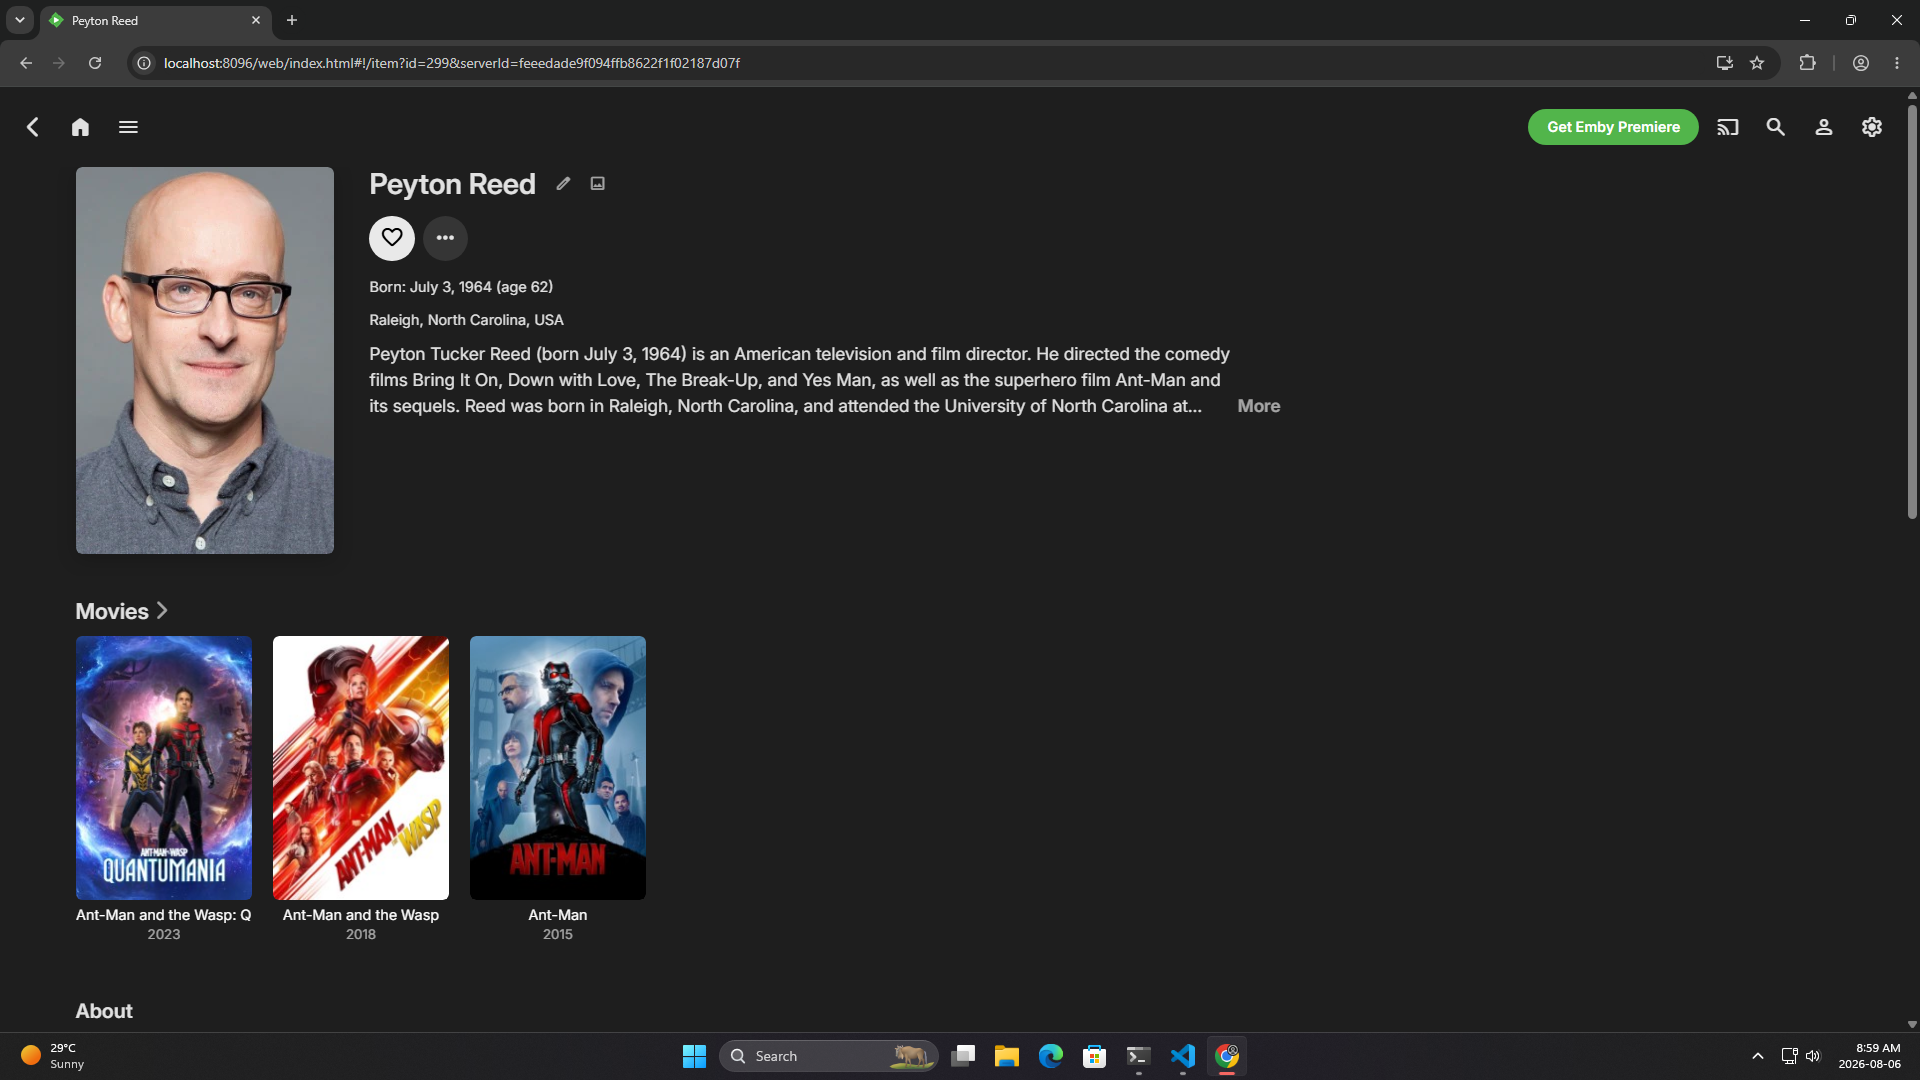View Peyton Reed portrait image
1920x1080 pixels.
(x=205, y=360)
